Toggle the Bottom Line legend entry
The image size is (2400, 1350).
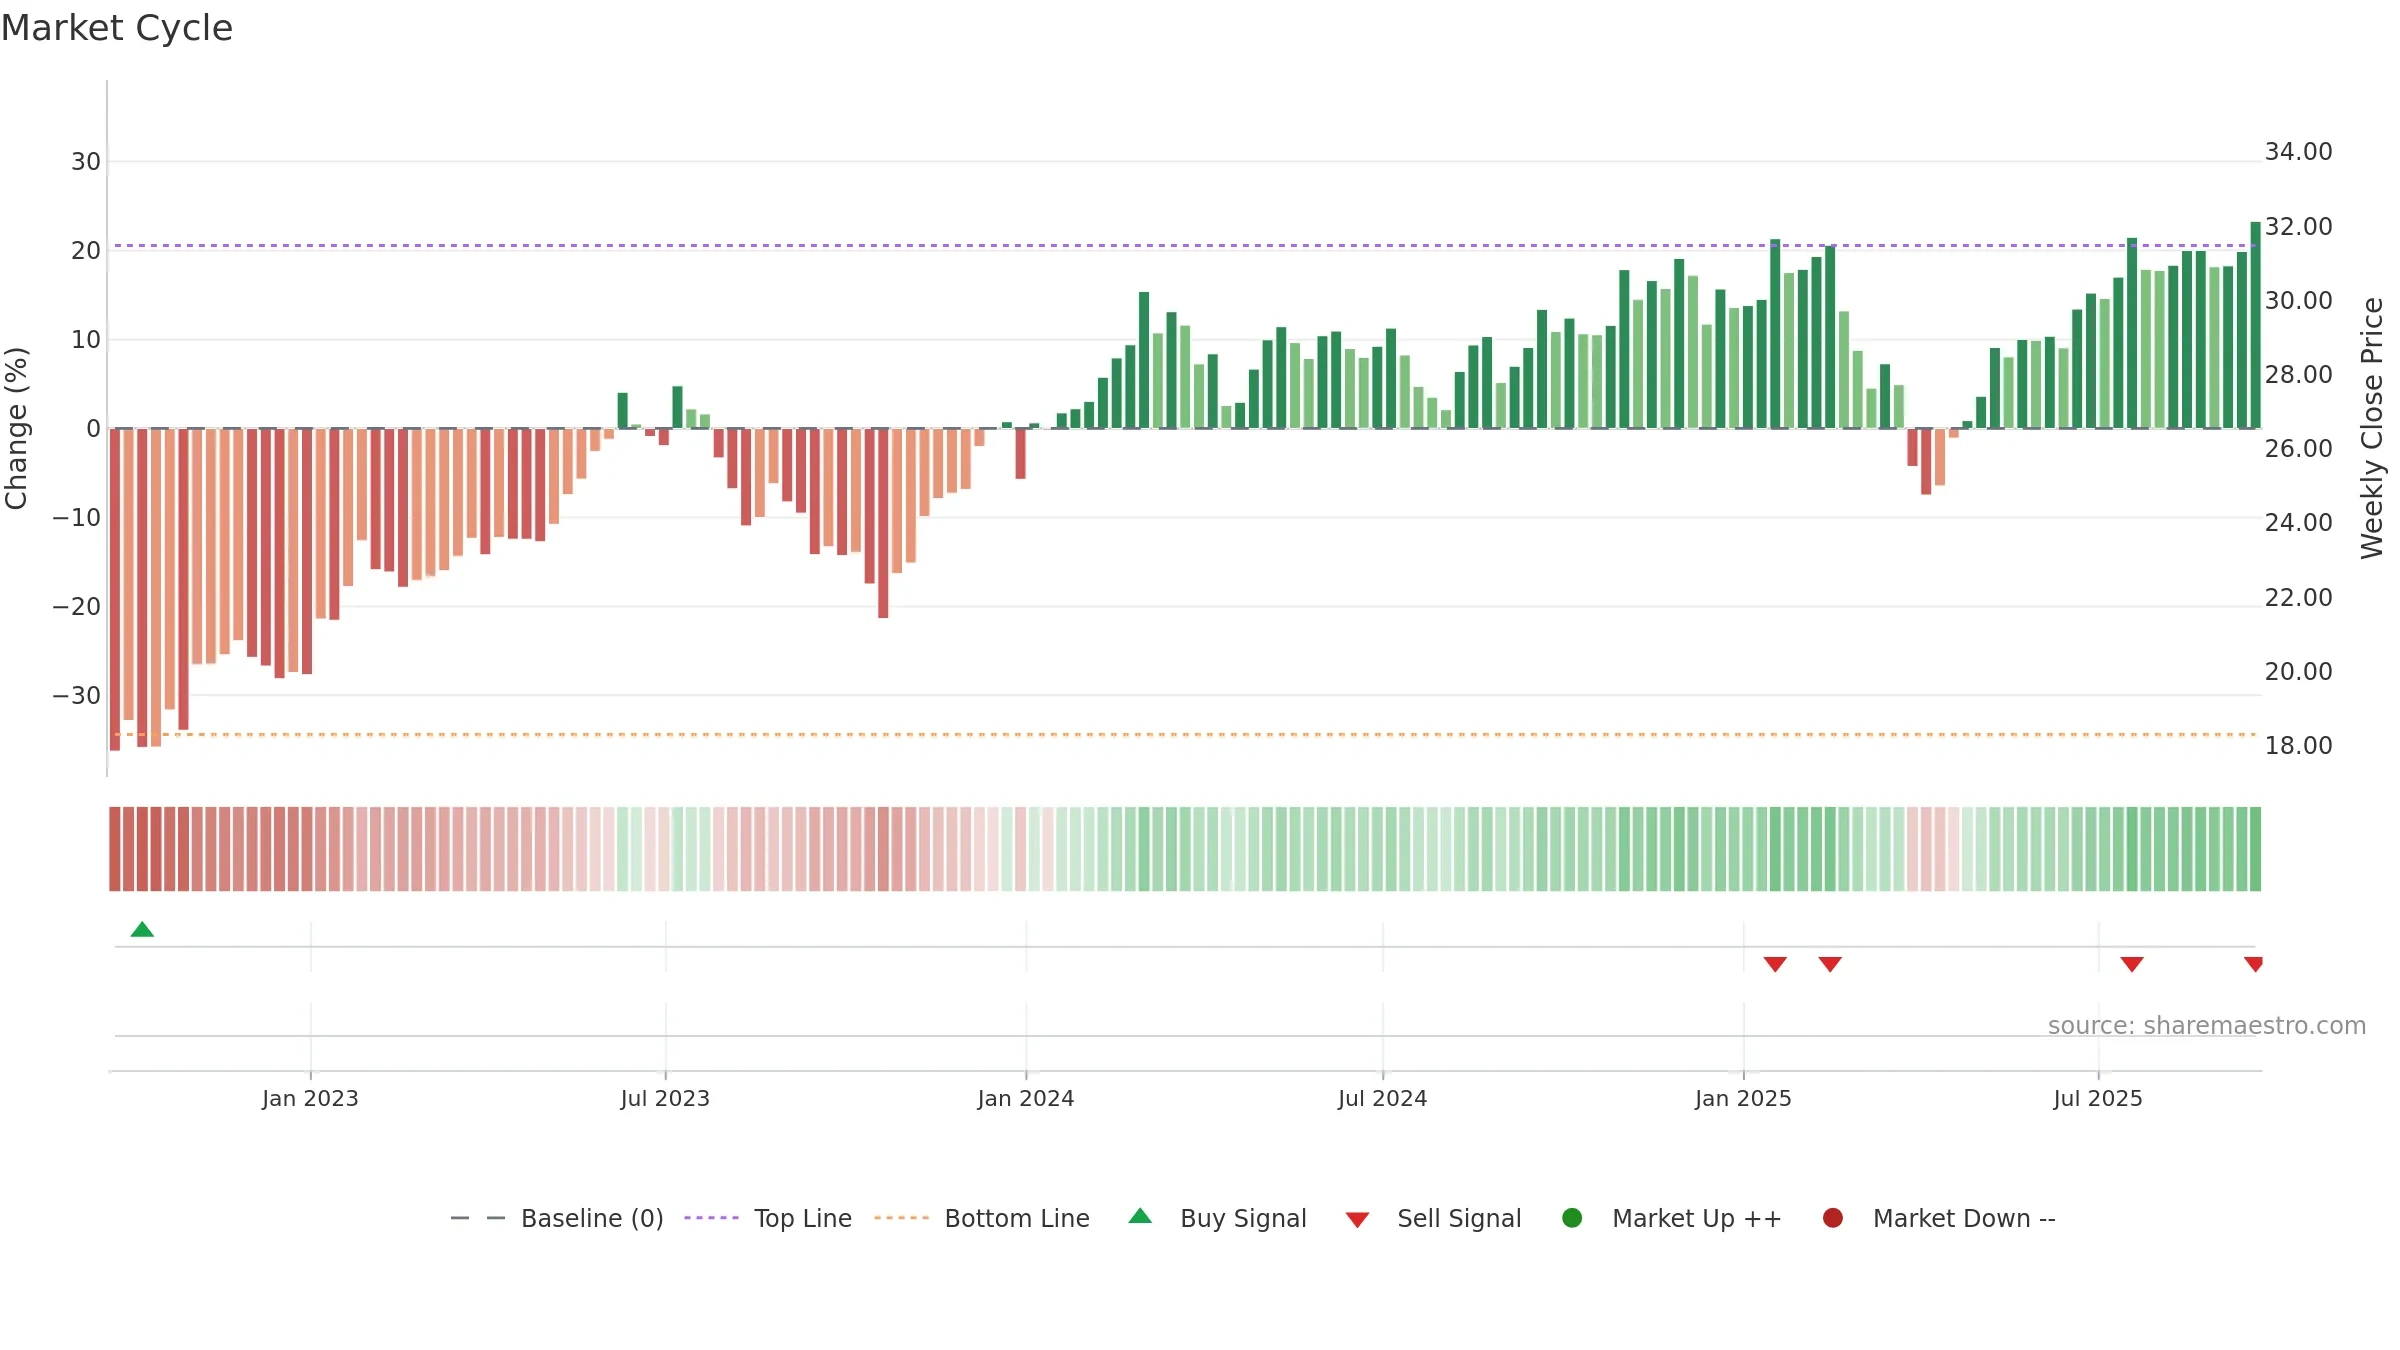pyautogui.click(x=982, y=1218)
